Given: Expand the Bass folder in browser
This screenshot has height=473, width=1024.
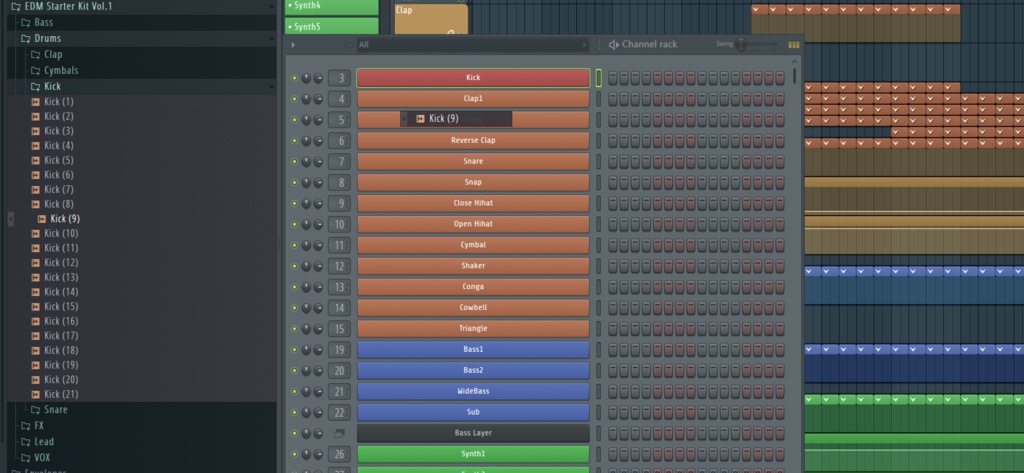Looking at the screenshot, I should 43,22.
